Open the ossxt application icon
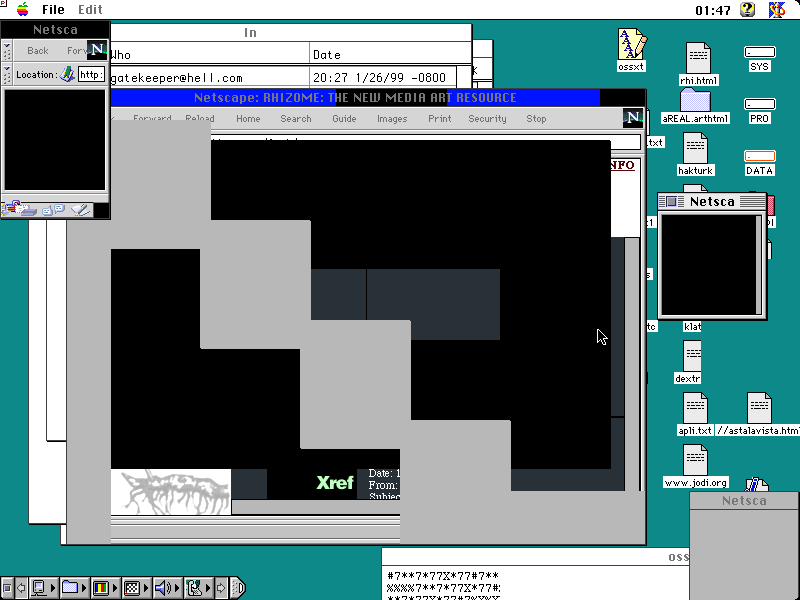Viewport: 800px width, 600px height. point(631,46)
